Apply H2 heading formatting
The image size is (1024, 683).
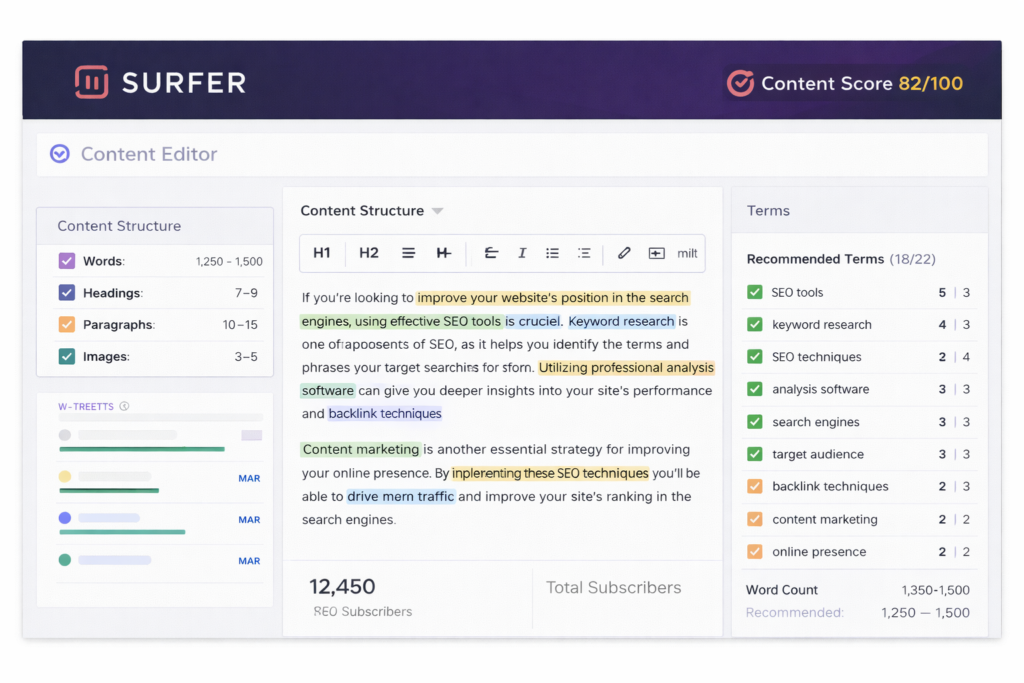pos(368,253)
